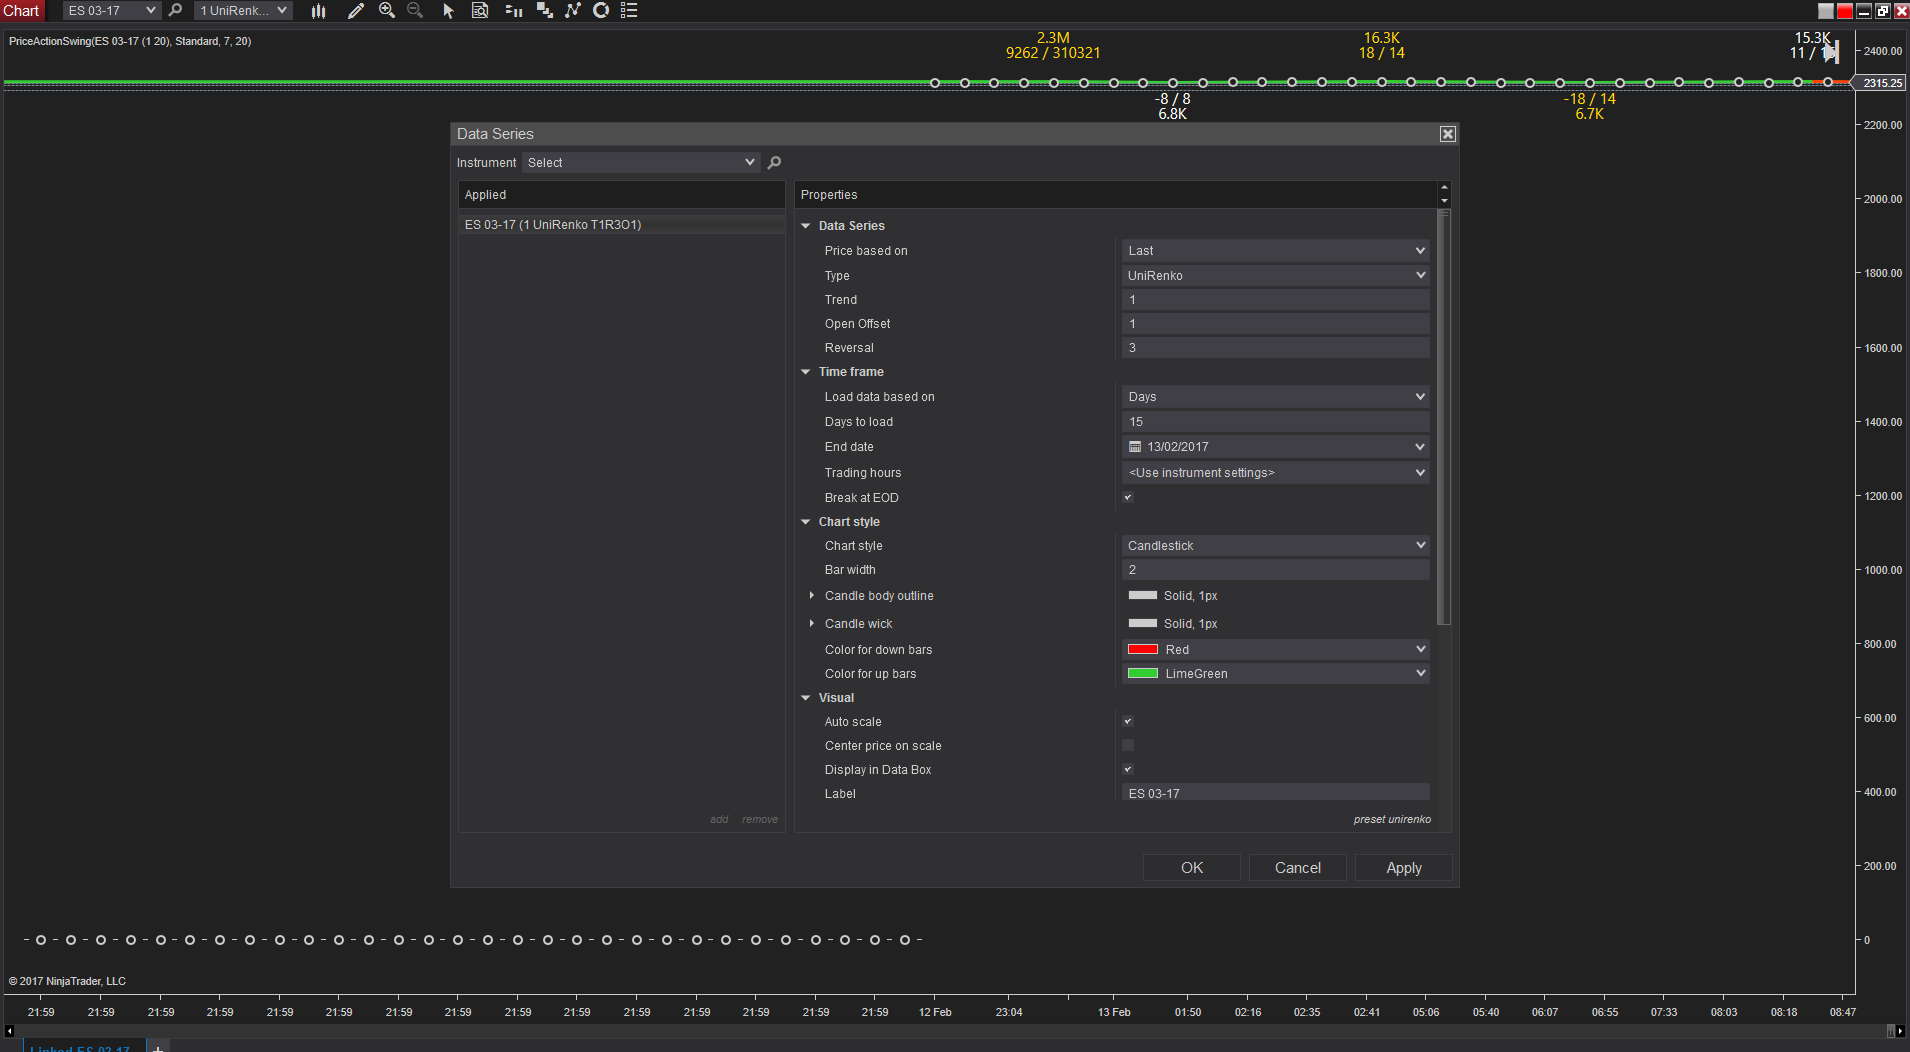Viewport: 1910px width, 1052px height.
Task: Click the Trend value field
Action: pyautogui.click(x=1275, y=300)
